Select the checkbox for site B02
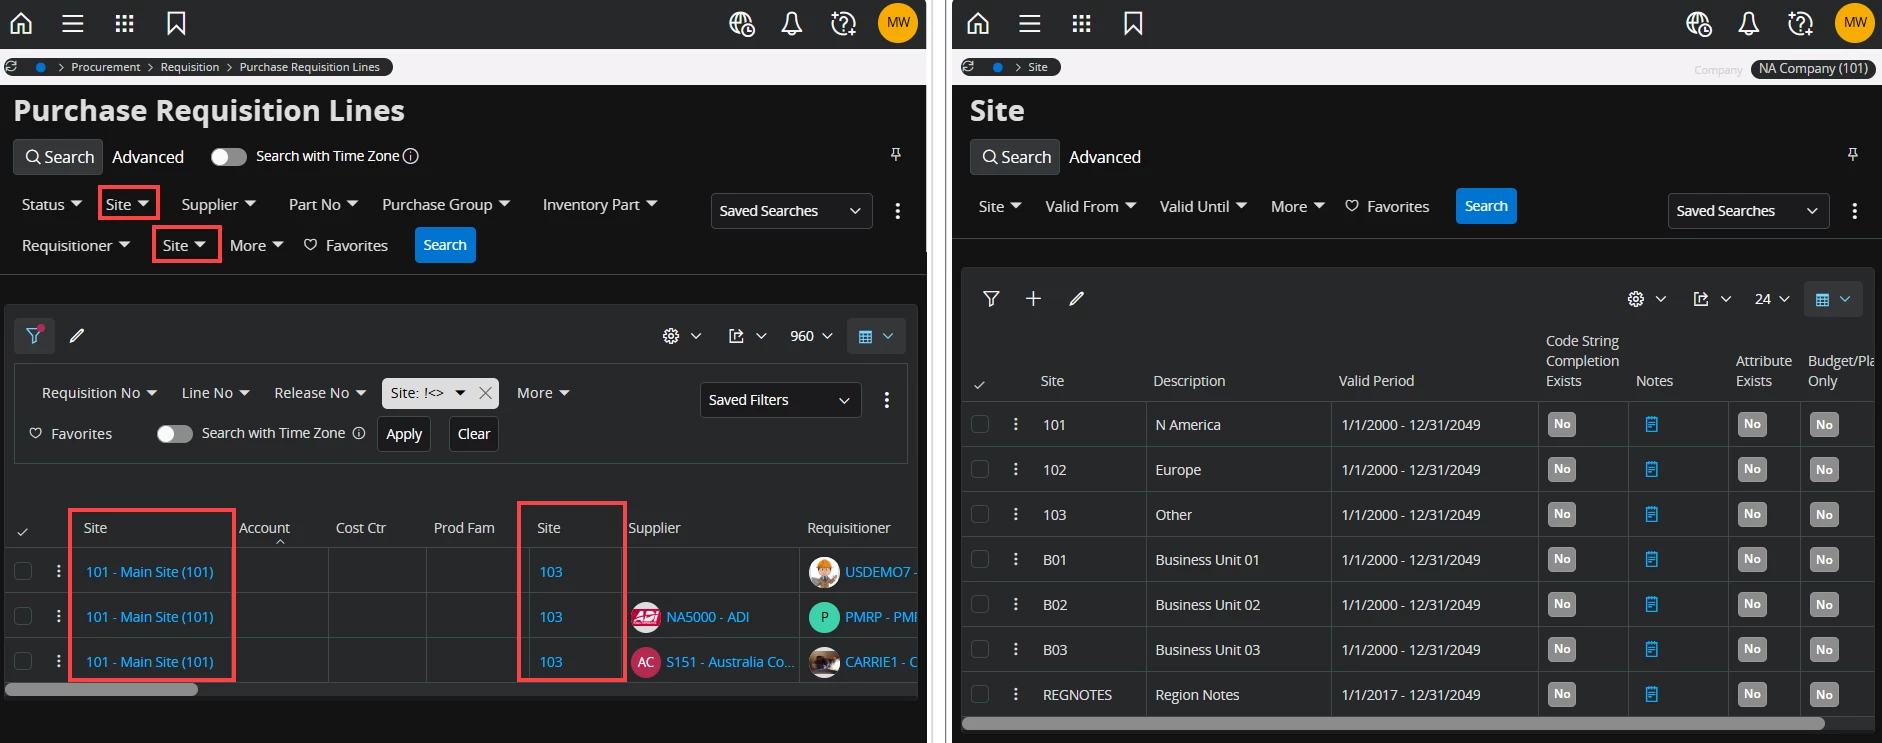1882x743 pixels. pyautogui.click(x=980, y=605)
